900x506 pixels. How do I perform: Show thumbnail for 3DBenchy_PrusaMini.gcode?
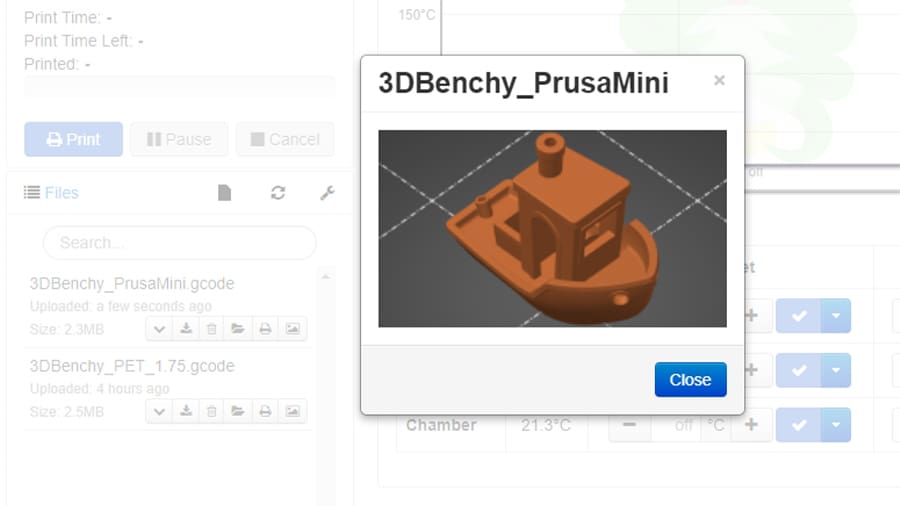pos(293,329)
